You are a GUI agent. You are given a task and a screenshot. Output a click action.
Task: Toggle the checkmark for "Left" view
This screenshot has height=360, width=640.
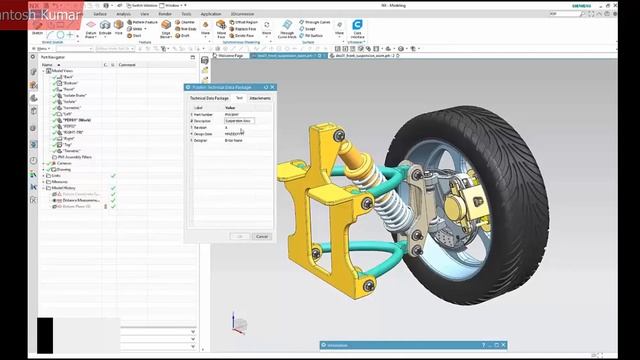point(54,114)
